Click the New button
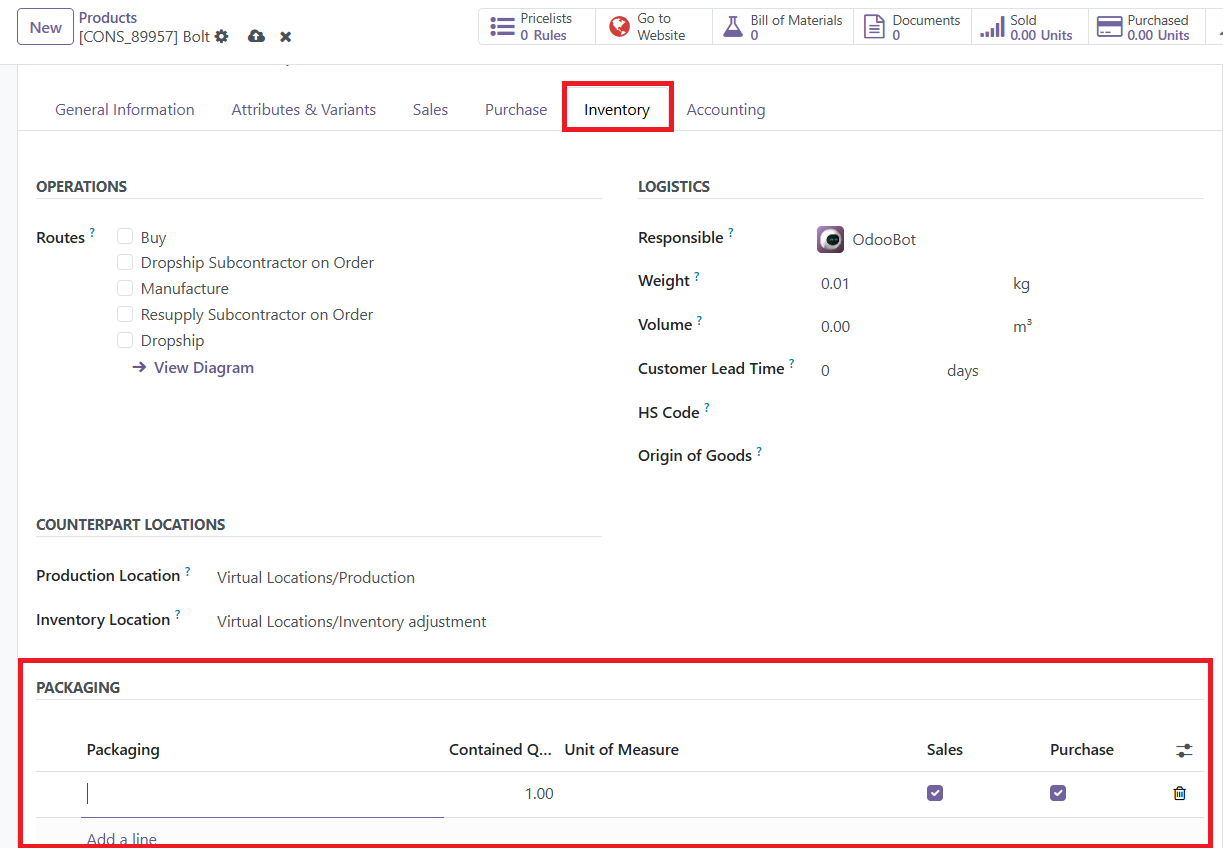The height and width of the screenshot is (848, 1223). [46, 28]
